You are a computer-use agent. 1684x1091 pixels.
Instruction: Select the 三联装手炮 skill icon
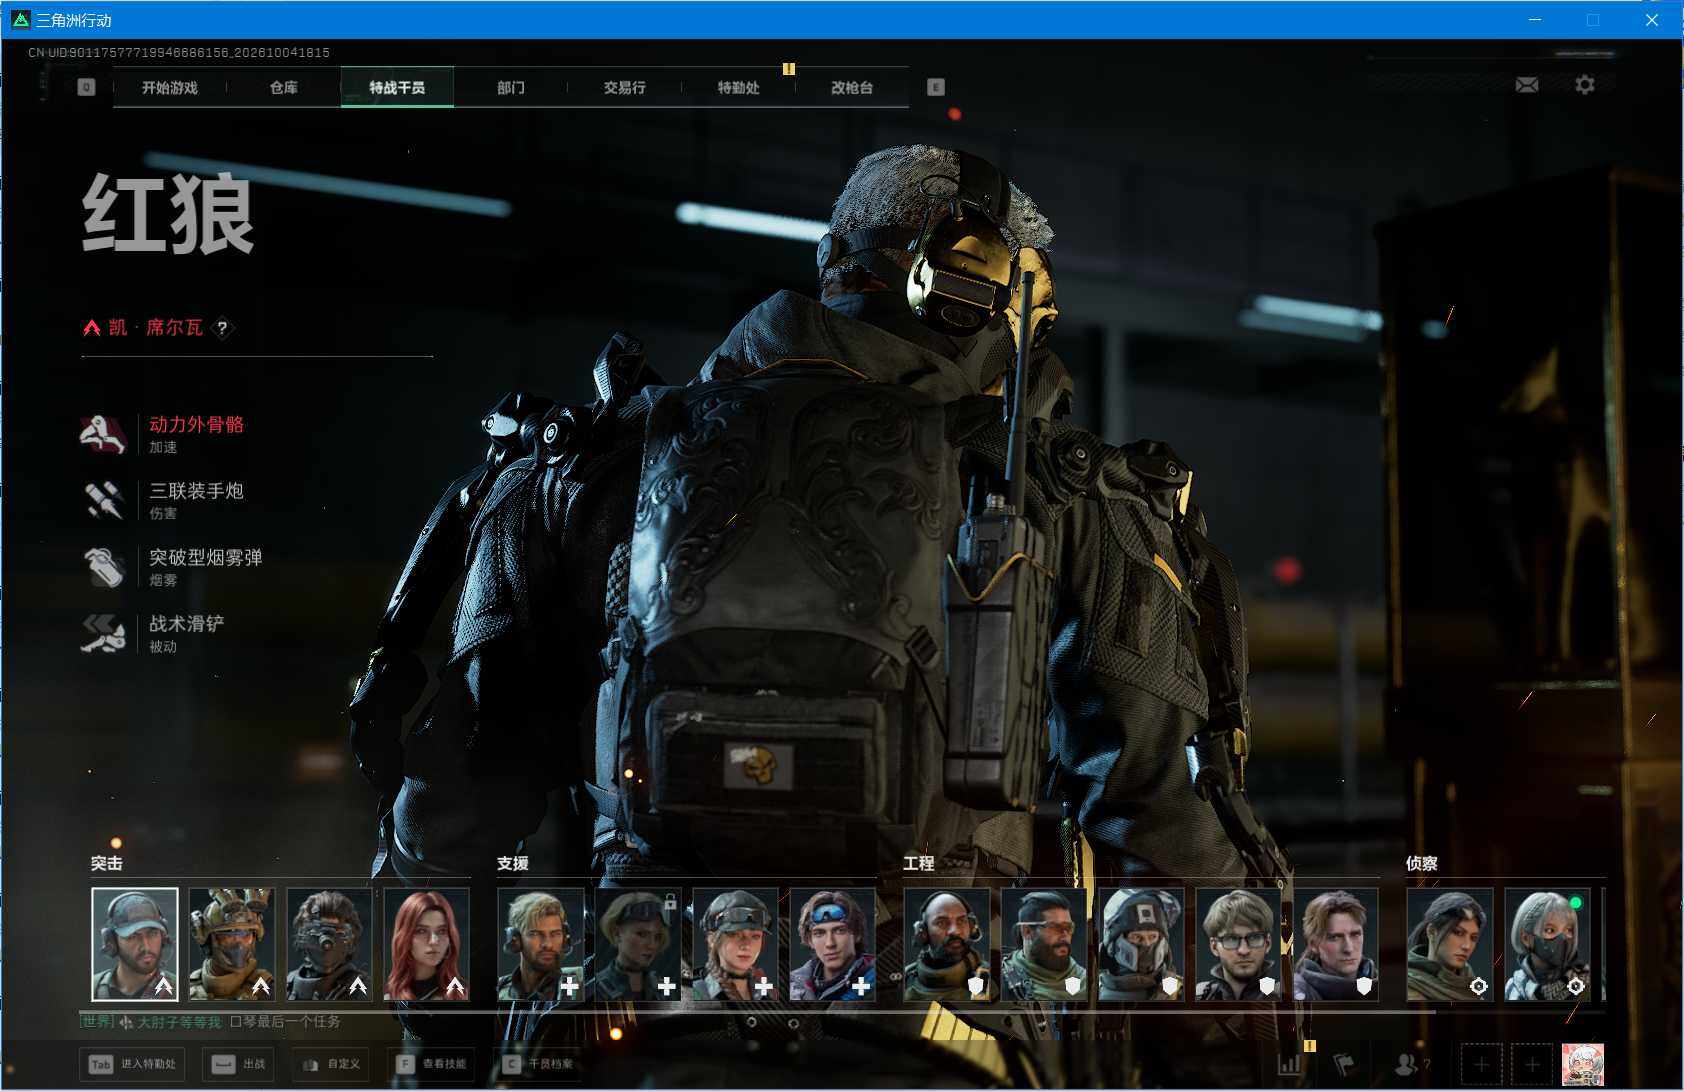[103, 500]
